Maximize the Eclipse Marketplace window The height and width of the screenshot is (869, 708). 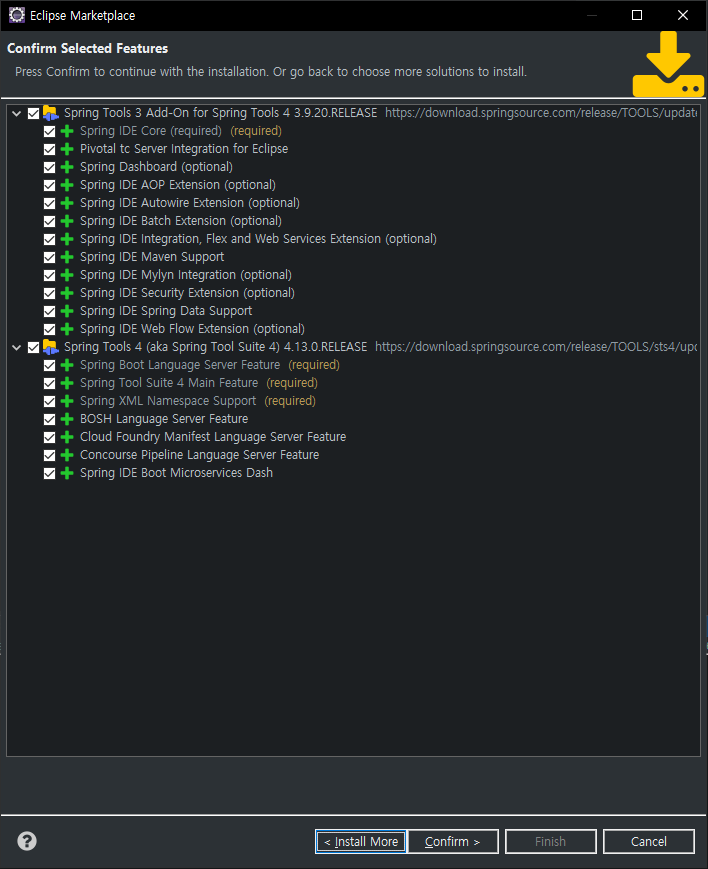click(637, 15)
